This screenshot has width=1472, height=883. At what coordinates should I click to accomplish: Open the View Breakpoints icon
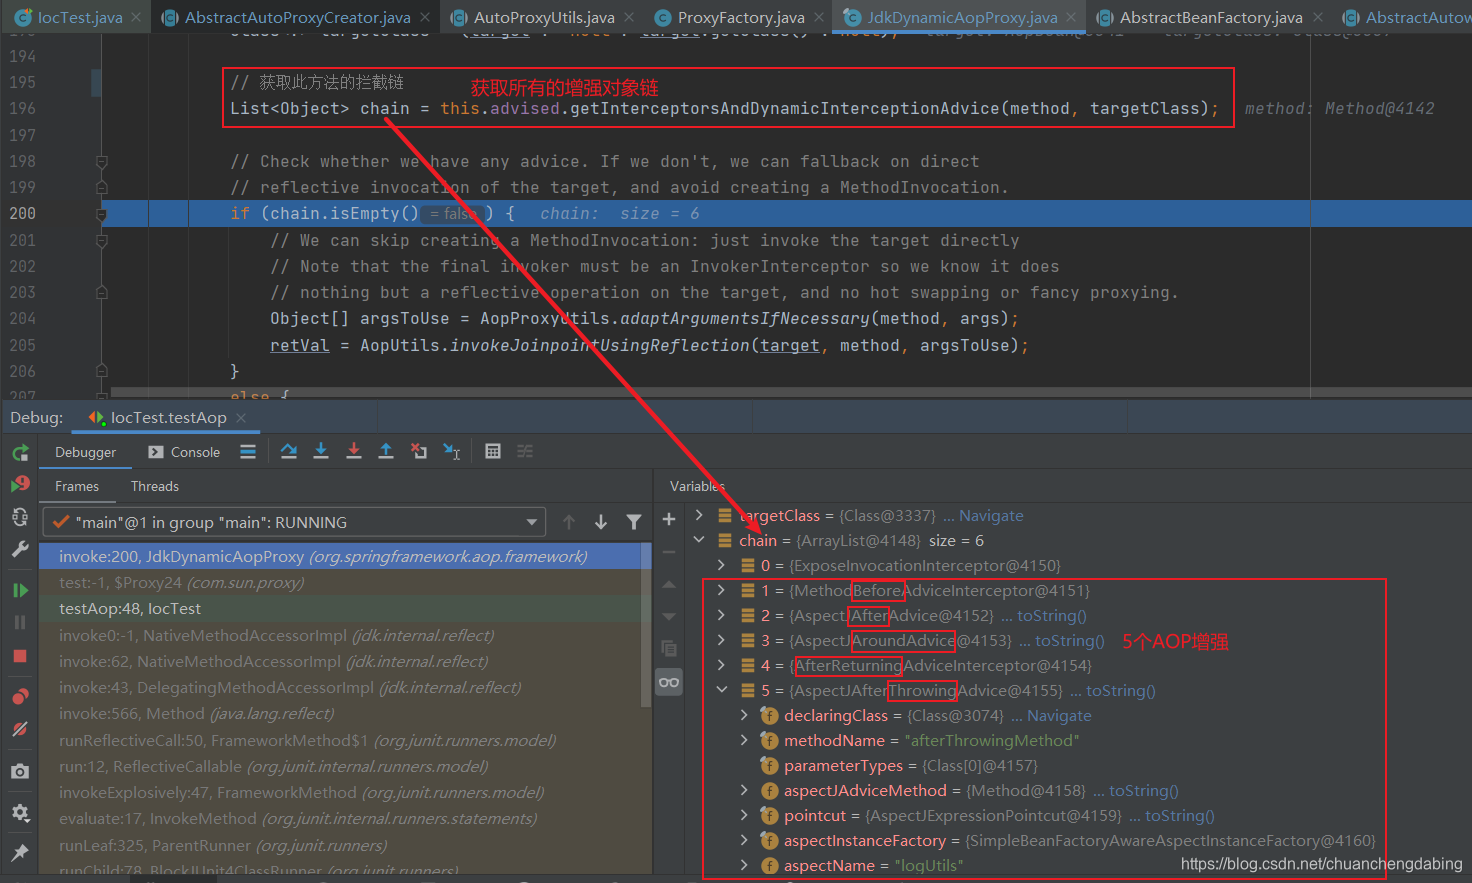click(x=20, y=696)
